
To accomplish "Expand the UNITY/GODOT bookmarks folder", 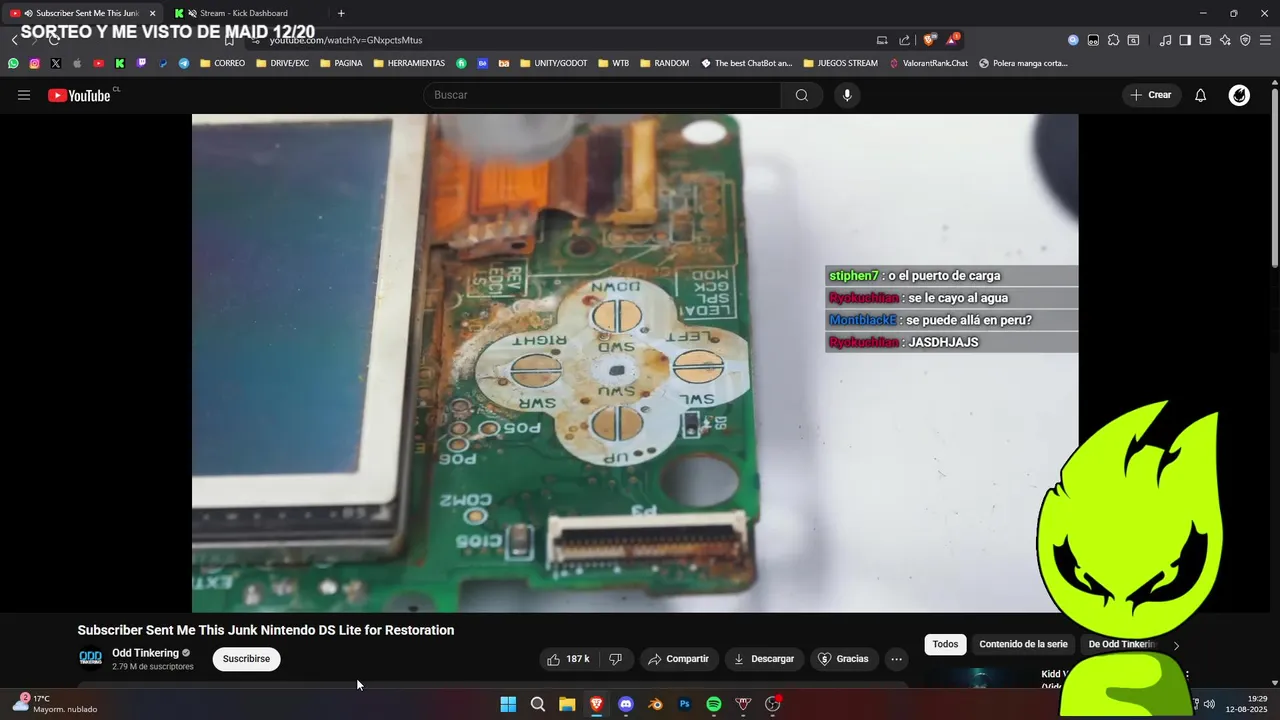I will [x=553, y=63].
